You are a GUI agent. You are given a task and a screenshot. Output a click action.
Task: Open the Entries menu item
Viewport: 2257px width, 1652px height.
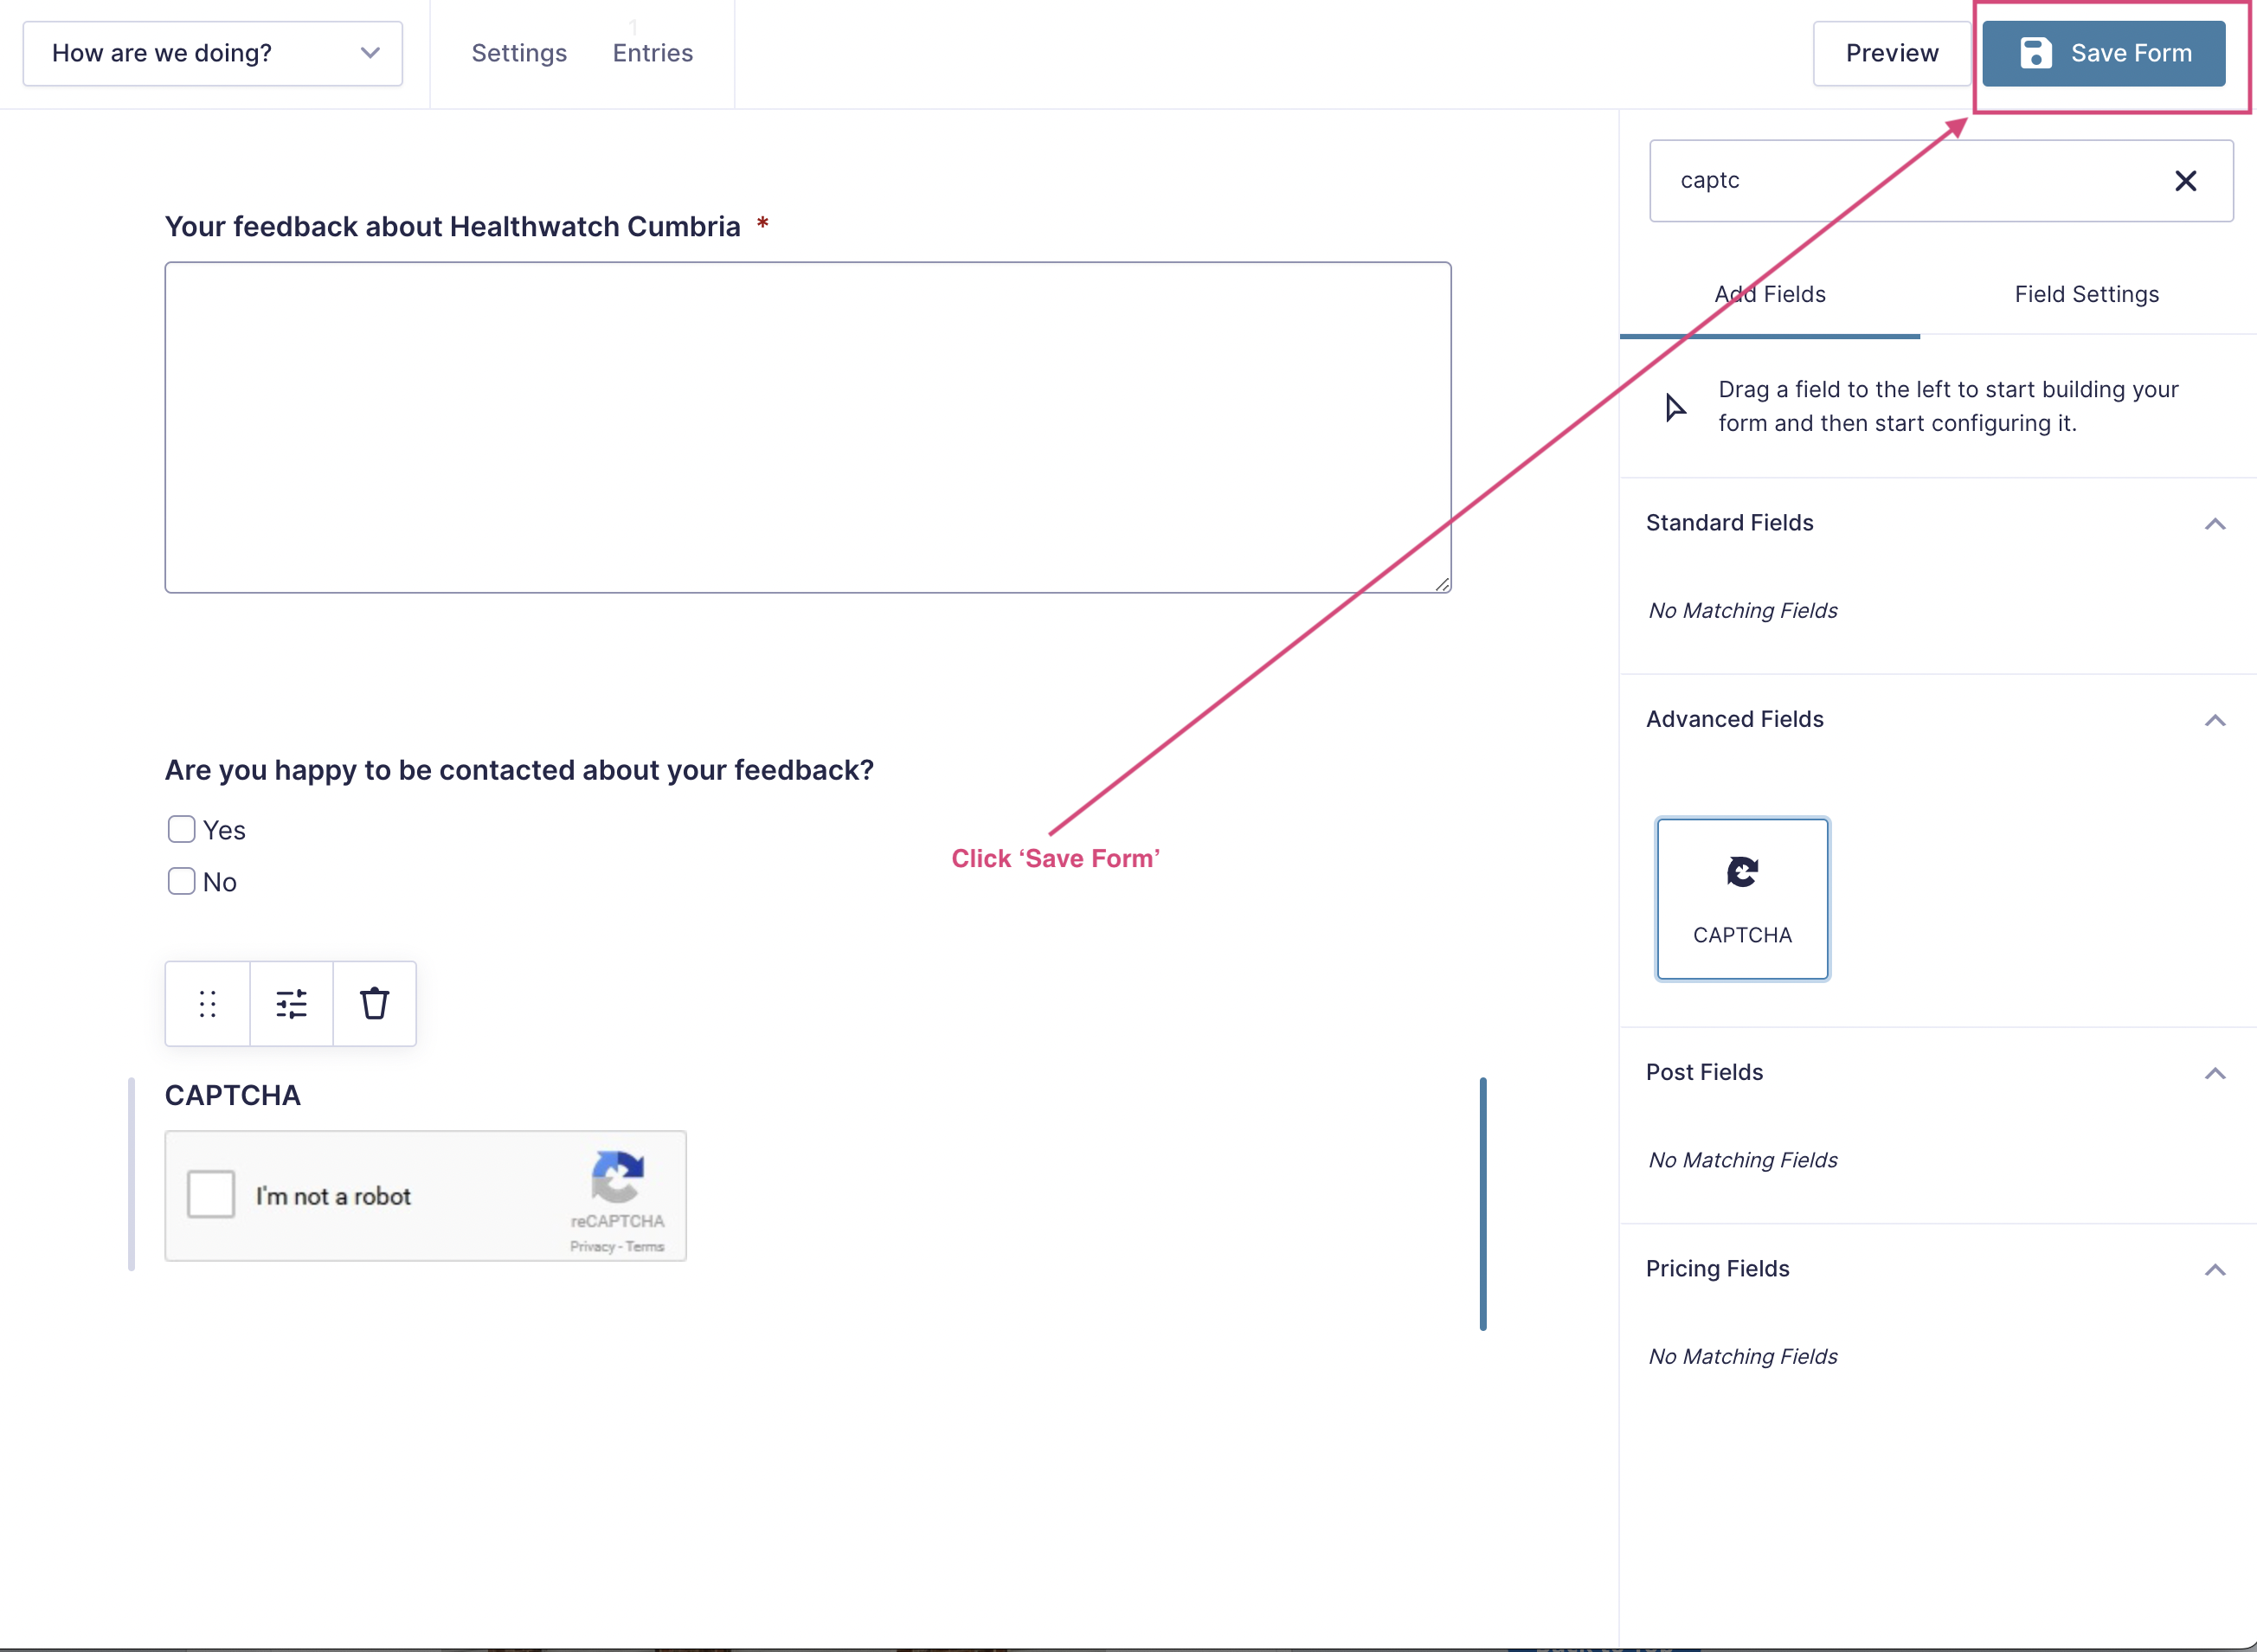point(652,53)
